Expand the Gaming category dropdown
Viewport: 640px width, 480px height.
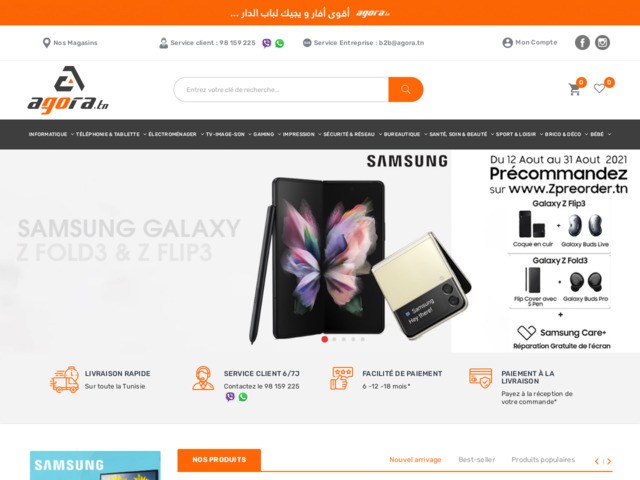coord(267,134)
